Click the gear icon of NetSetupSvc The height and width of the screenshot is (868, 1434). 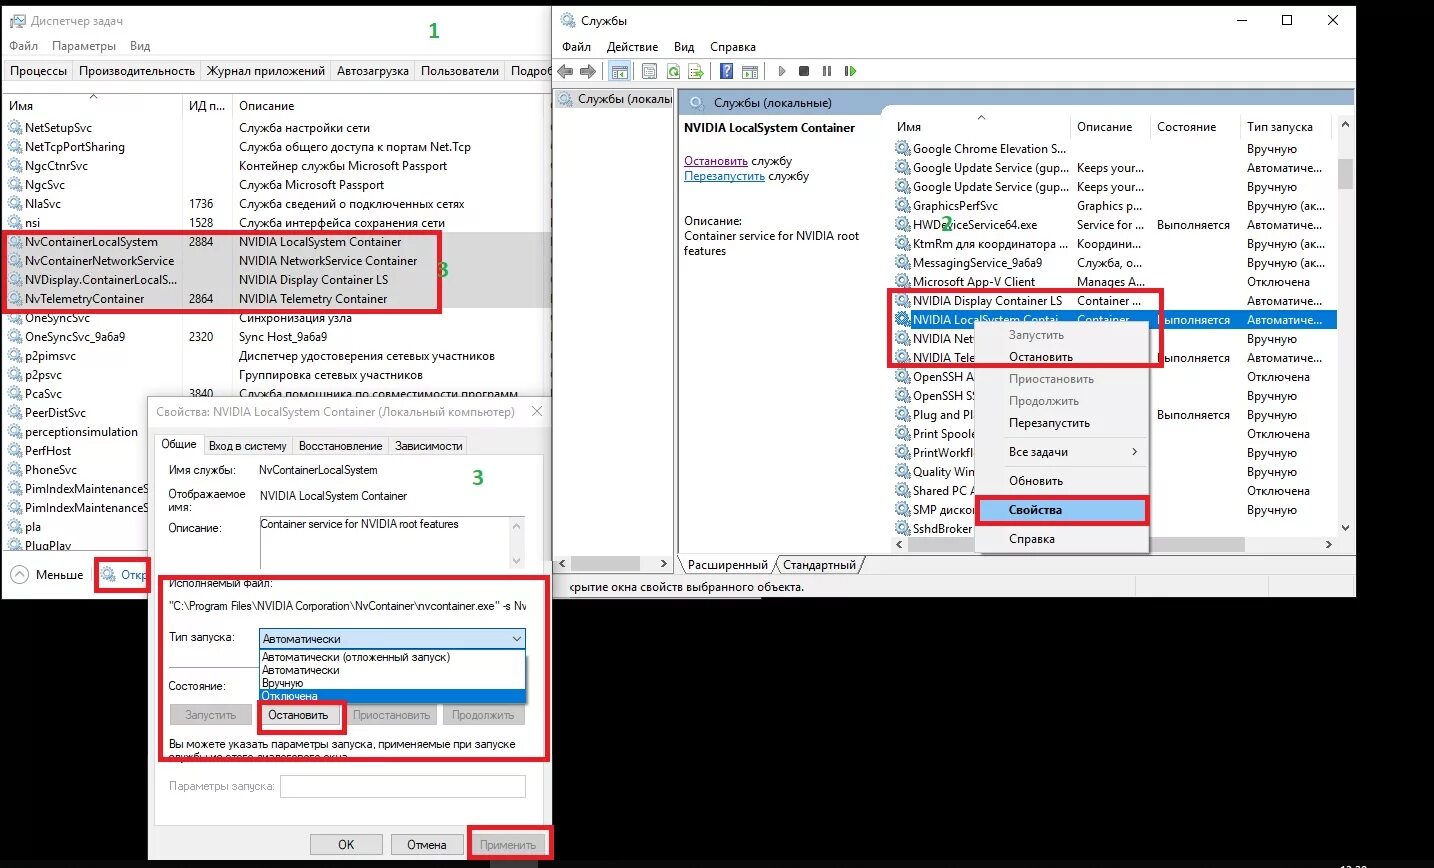click(x=15, y=128)
